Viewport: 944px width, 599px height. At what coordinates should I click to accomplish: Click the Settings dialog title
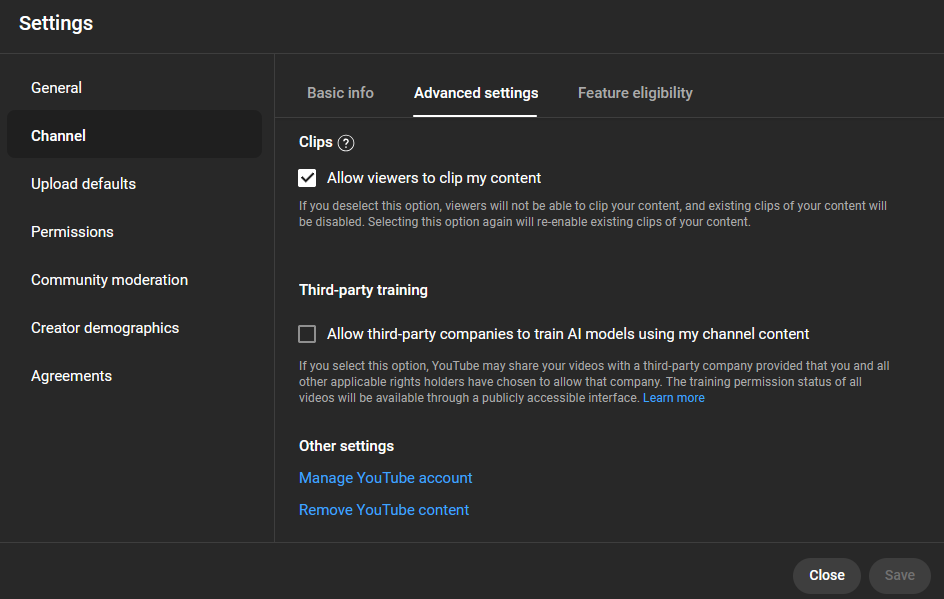pos(56,23)
